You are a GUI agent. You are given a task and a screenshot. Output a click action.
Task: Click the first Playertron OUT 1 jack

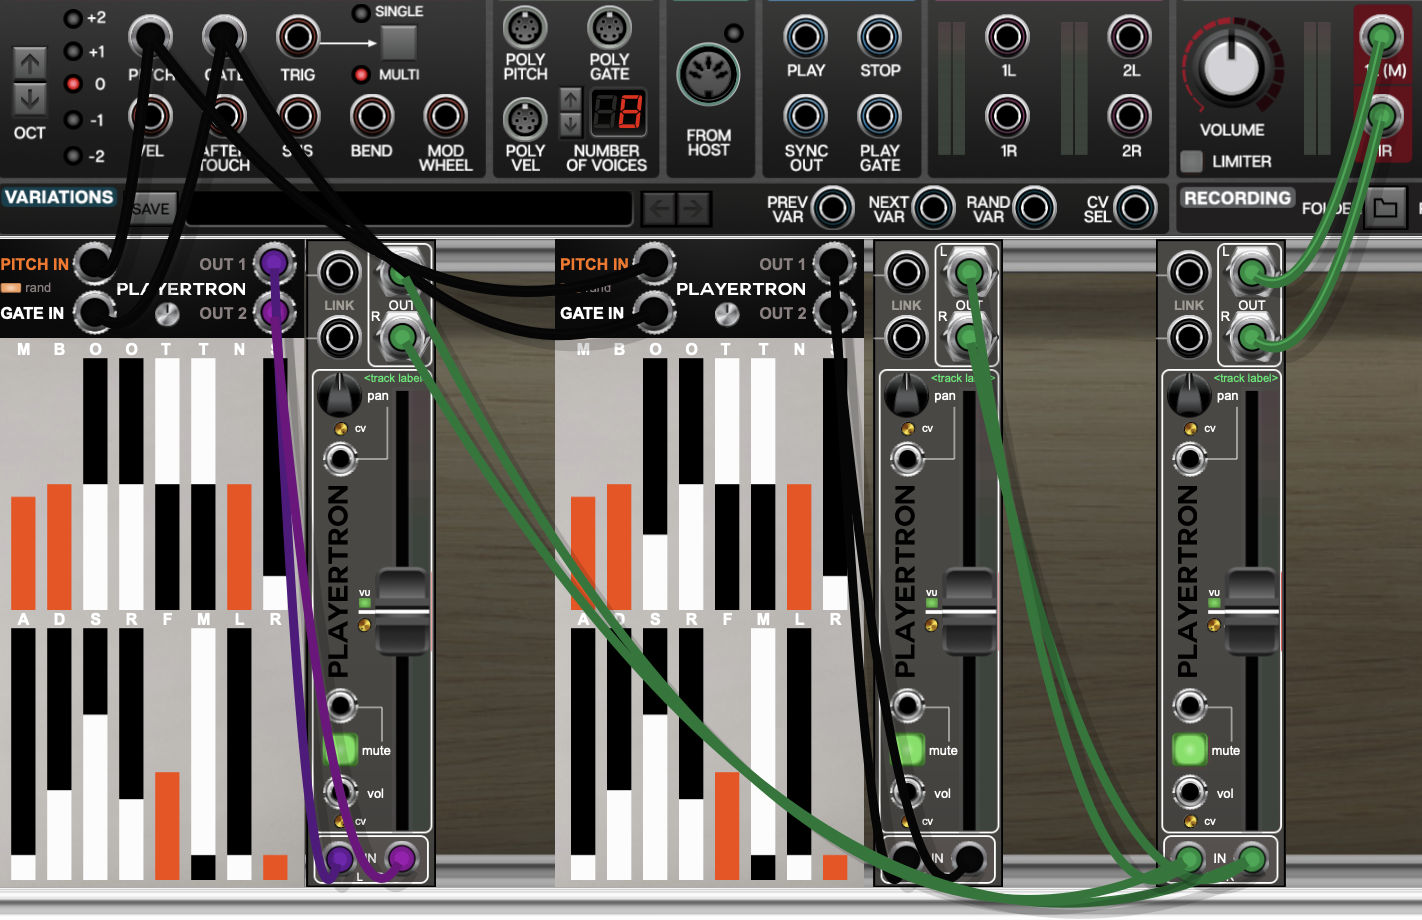[274, 264]
